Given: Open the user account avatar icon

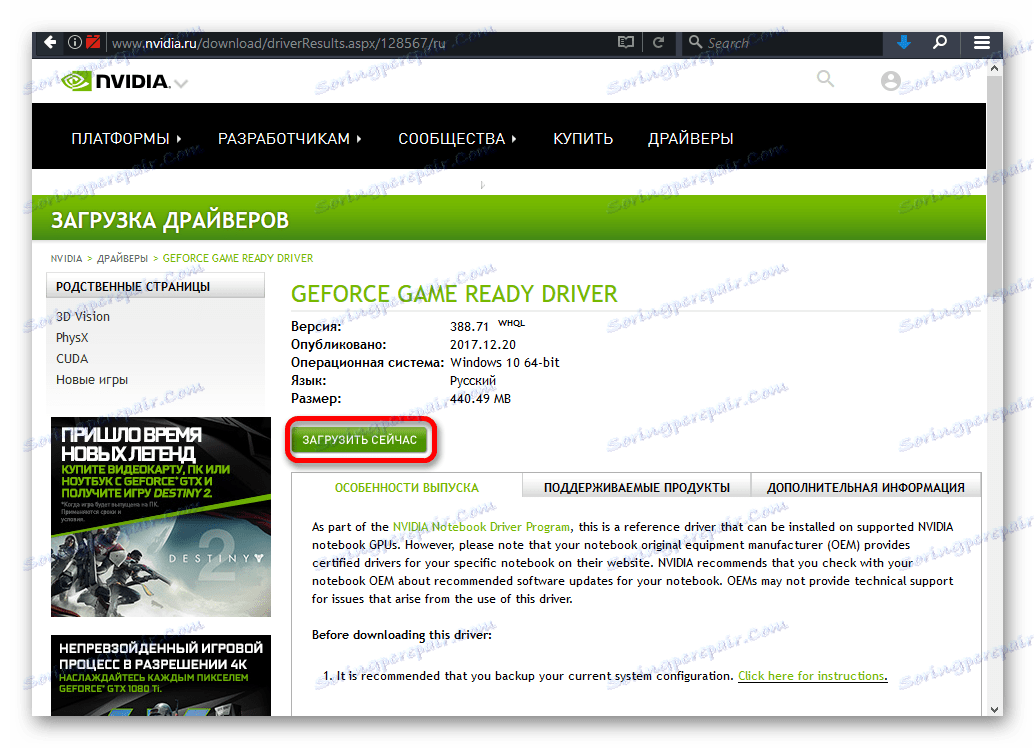Looking at the screenshot, I should [890, 81].
